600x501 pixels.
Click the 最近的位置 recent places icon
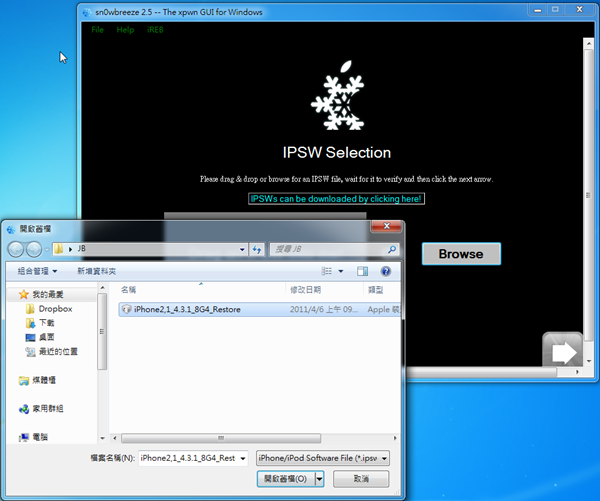click(x=30, y=351)
